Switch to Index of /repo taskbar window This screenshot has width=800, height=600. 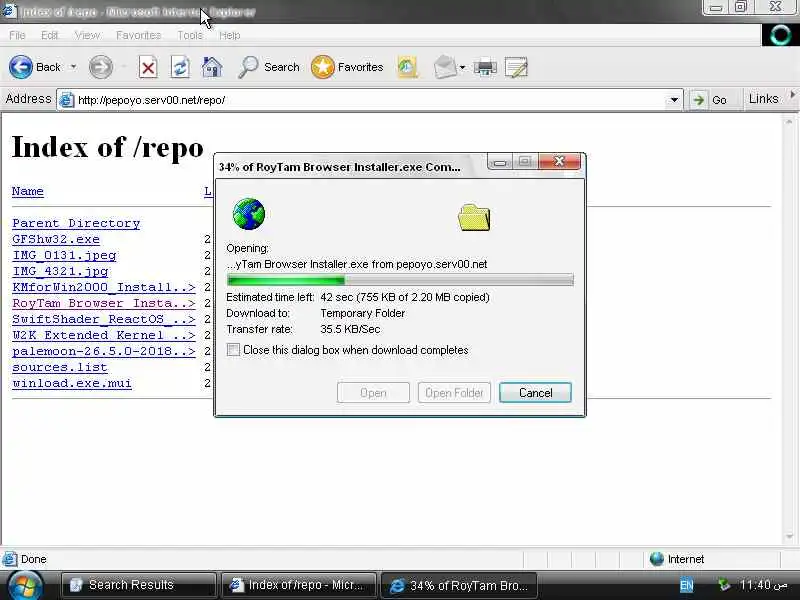(299, 585)
